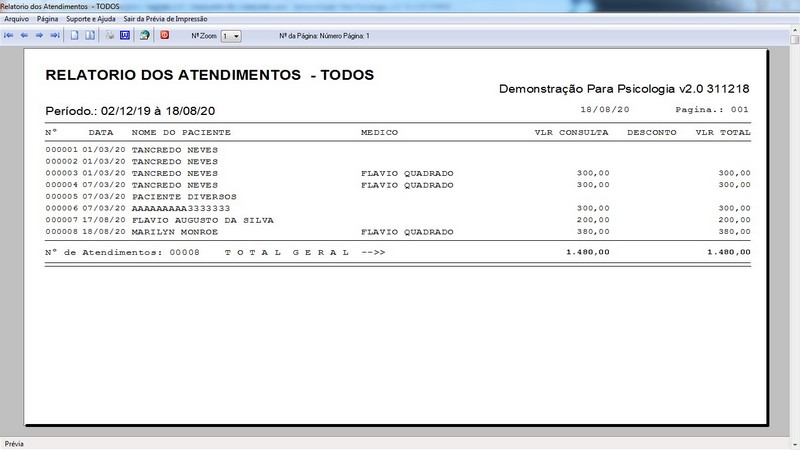Image resolution: width=800 pixels, height=450 pixels.
Task: Click the 1.480,00 grand total under VLR TOTAL
Action: (729, 252)
